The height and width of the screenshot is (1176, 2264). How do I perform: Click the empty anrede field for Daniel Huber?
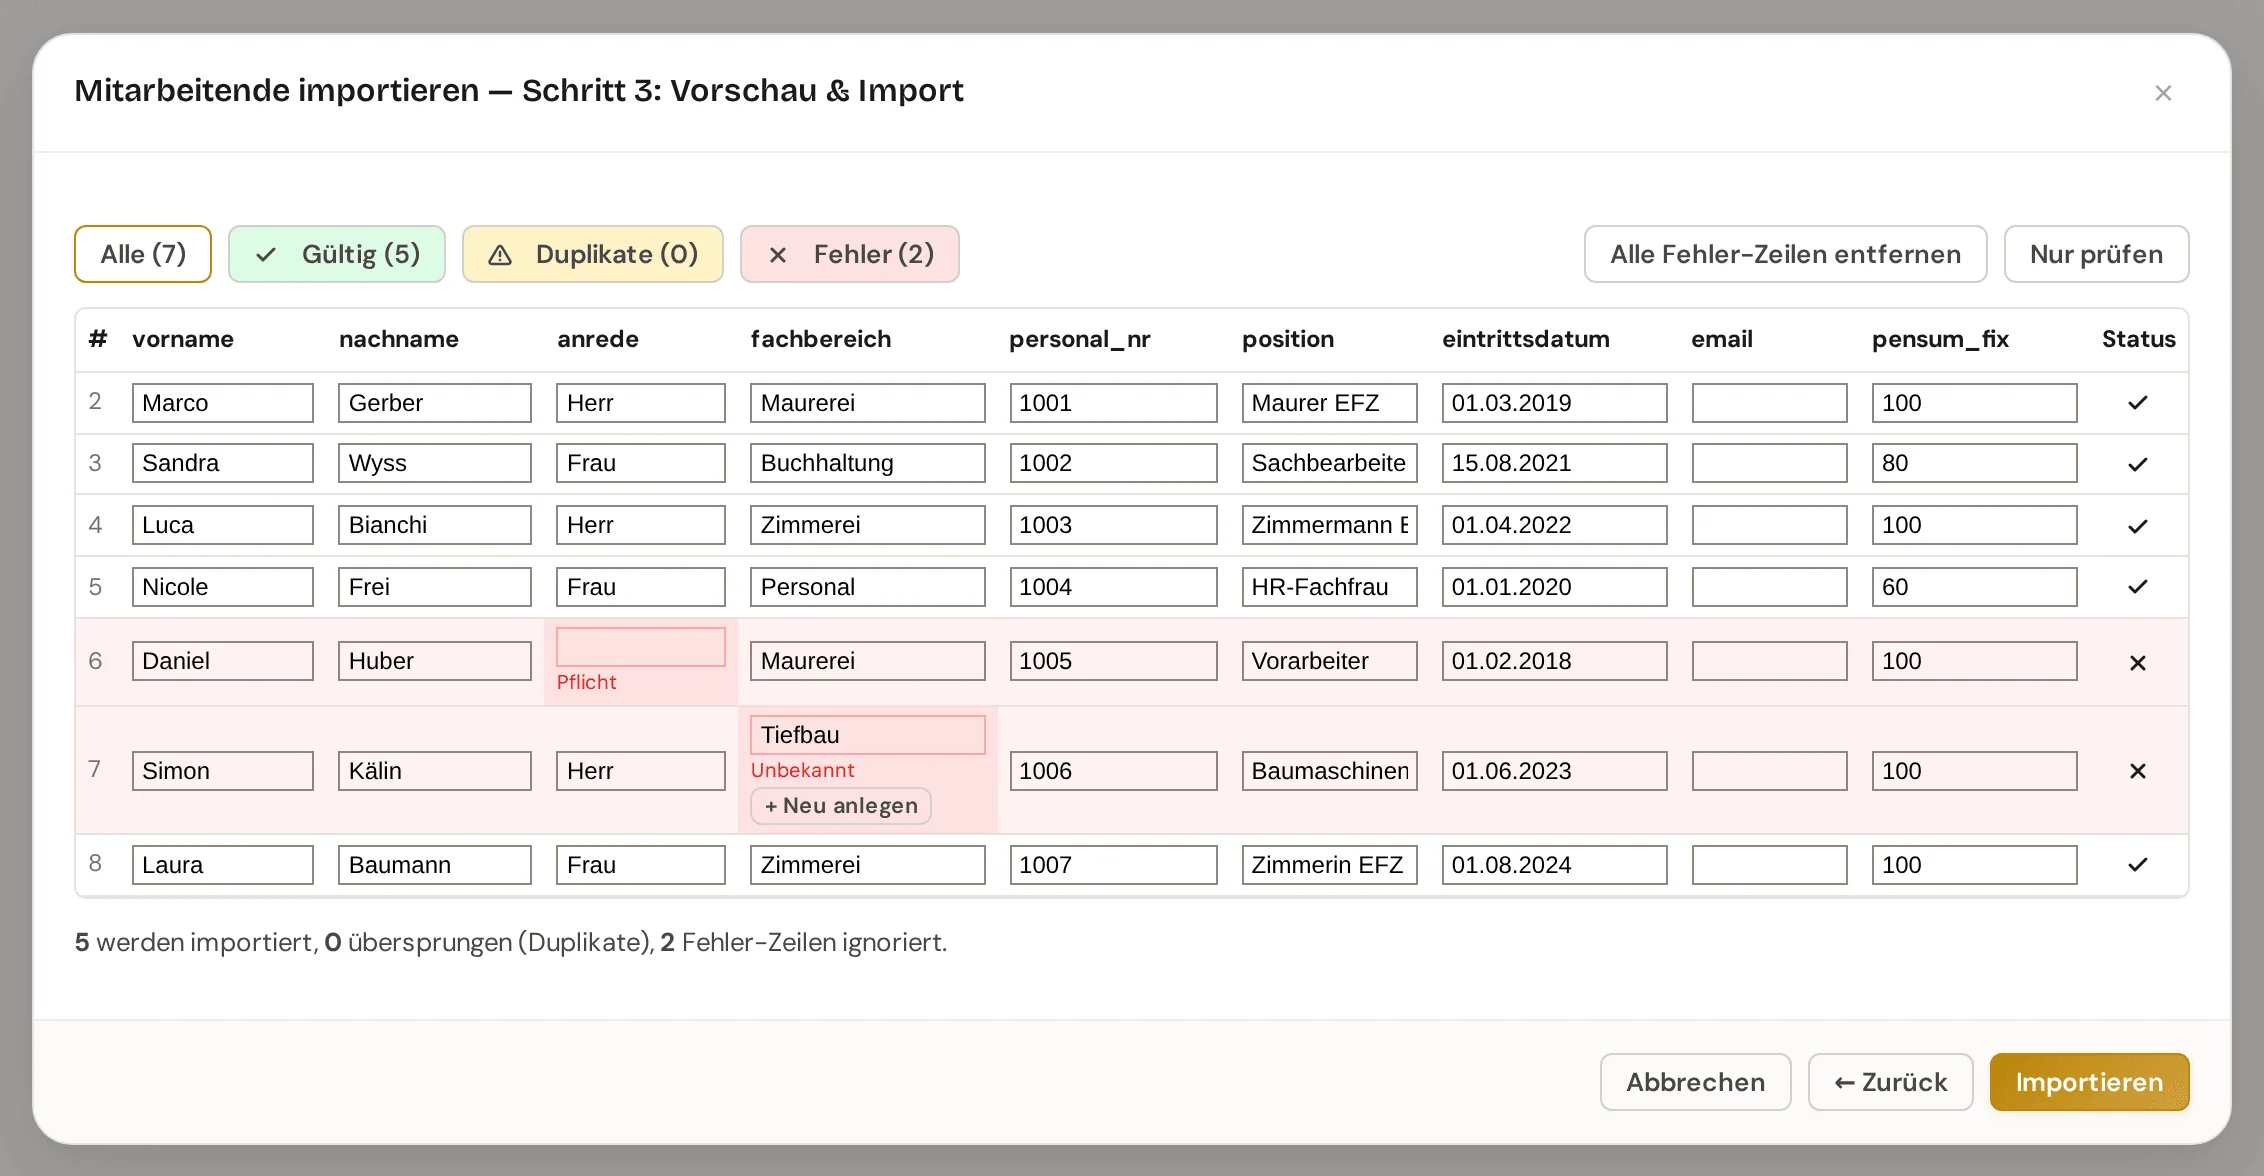[x=641, y=647]
